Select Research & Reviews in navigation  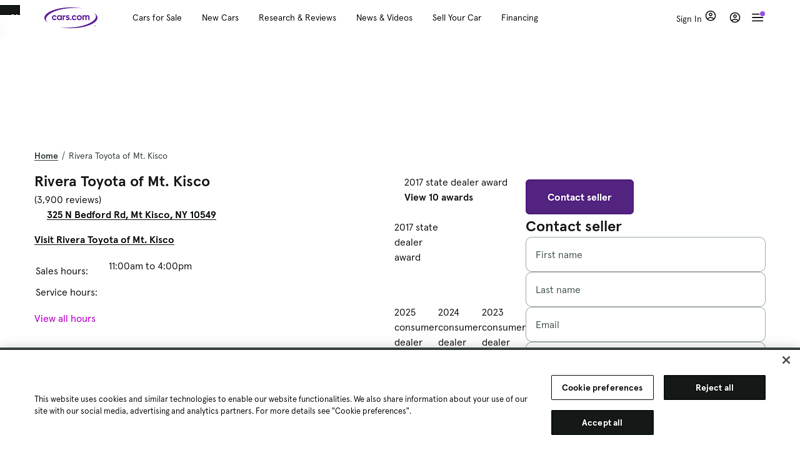[297, 18]
